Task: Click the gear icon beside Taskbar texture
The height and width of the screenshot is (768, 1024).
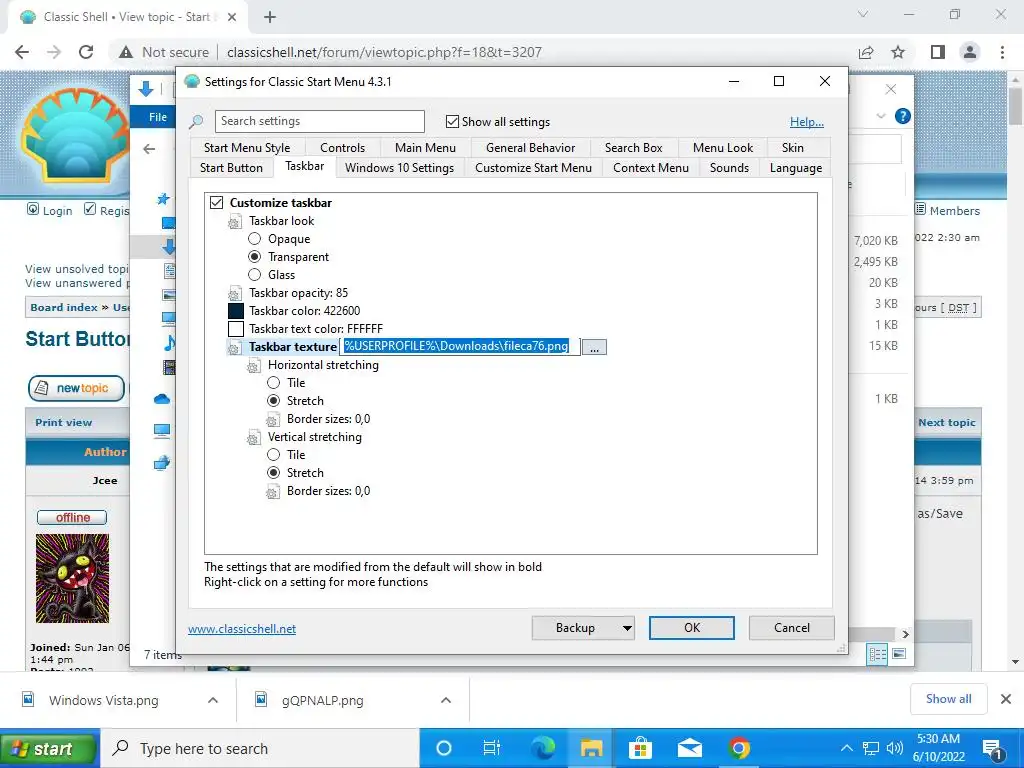Action: (234, 347)
